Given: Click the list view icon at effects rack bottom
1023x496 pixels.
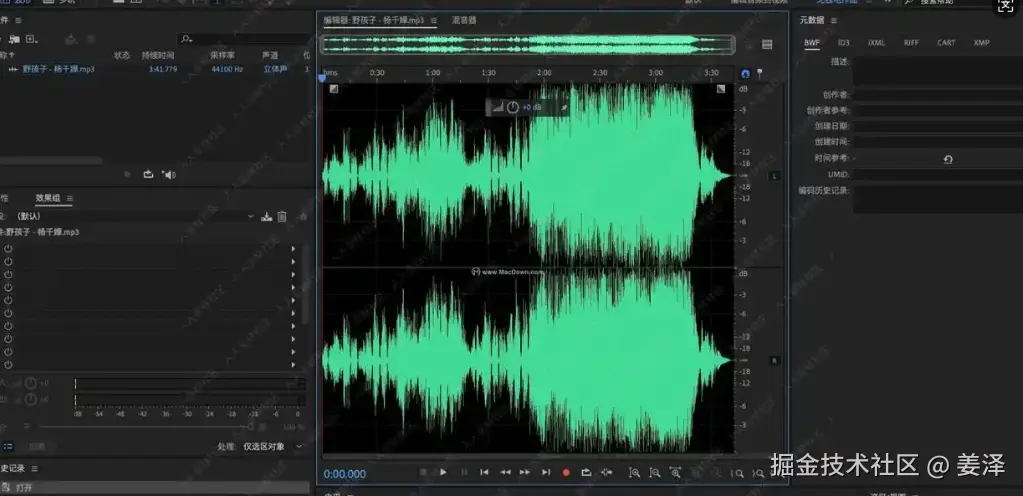Looking at the screenshot, I should 8,446.
